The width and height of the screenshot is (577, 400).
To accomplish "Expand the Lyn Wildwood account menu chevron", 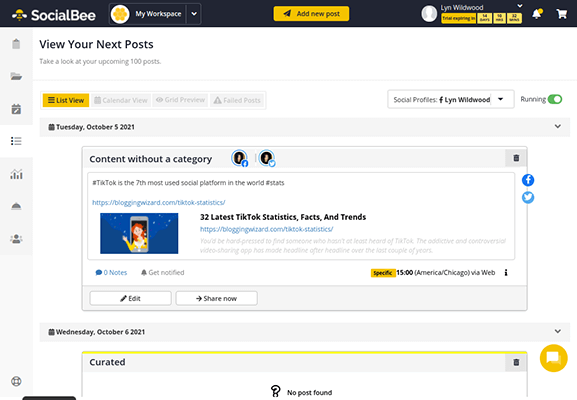I will 520,6.
